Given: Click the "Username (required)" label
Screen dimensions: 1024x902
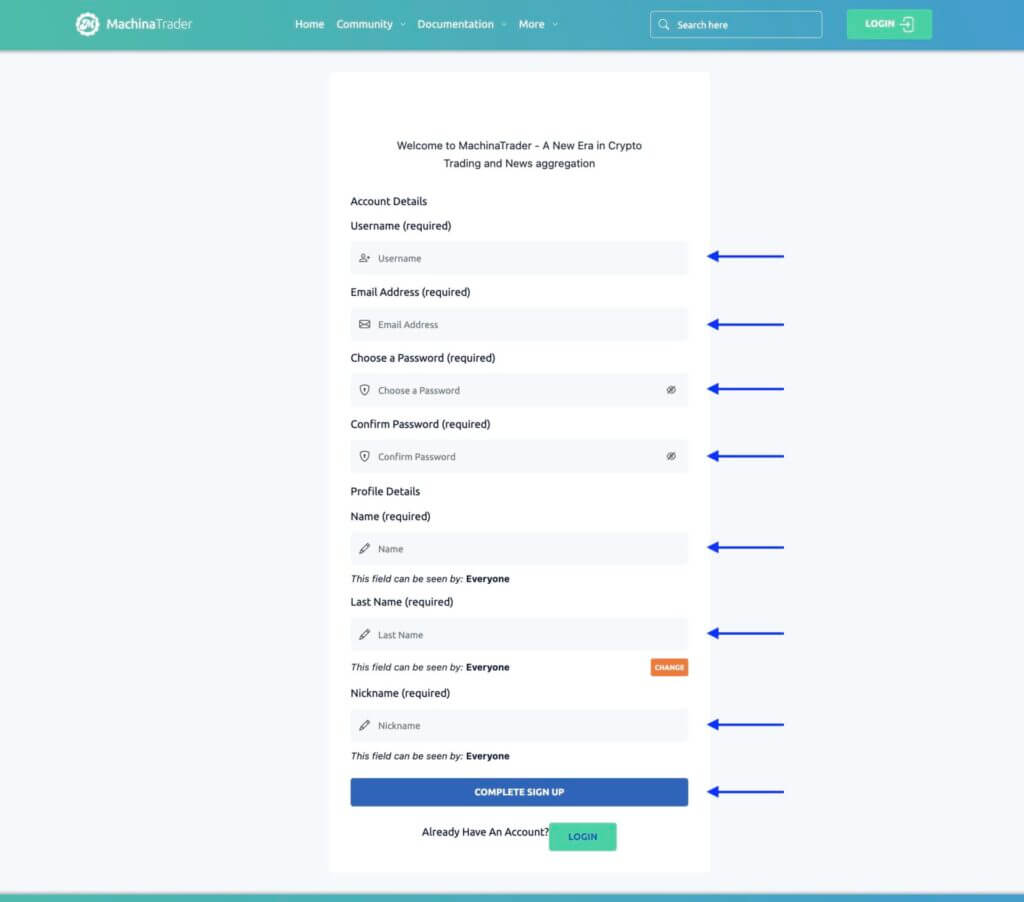Looking at the screenshot, I should click(401, 226).
